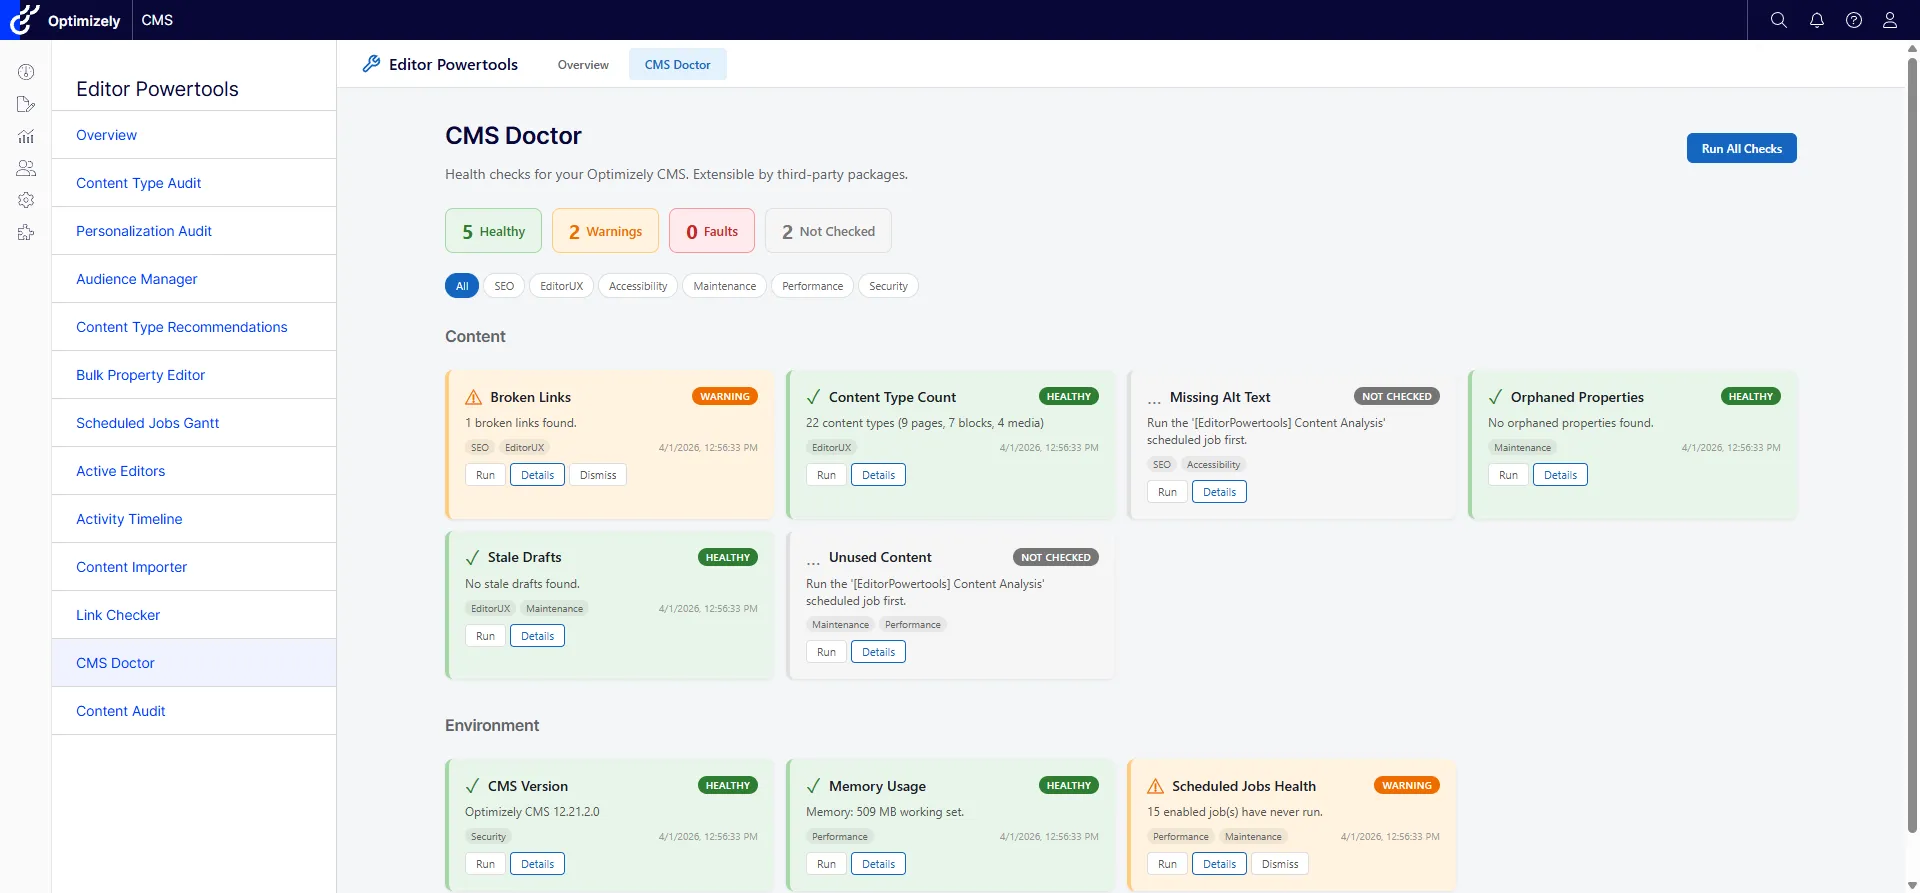Screen dimensions: 1920x893
Task: Switch to the Overview tab
Action: point(583,65)
